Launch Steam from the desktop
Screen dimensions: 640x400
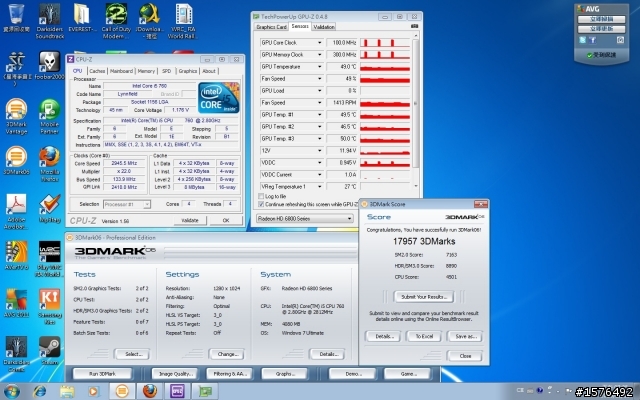[49, 351]
